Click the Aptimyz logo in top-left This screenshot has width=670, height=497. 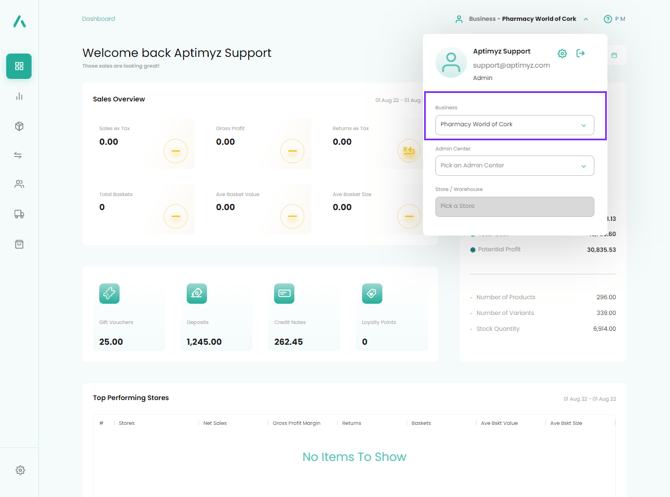[19, 20]
